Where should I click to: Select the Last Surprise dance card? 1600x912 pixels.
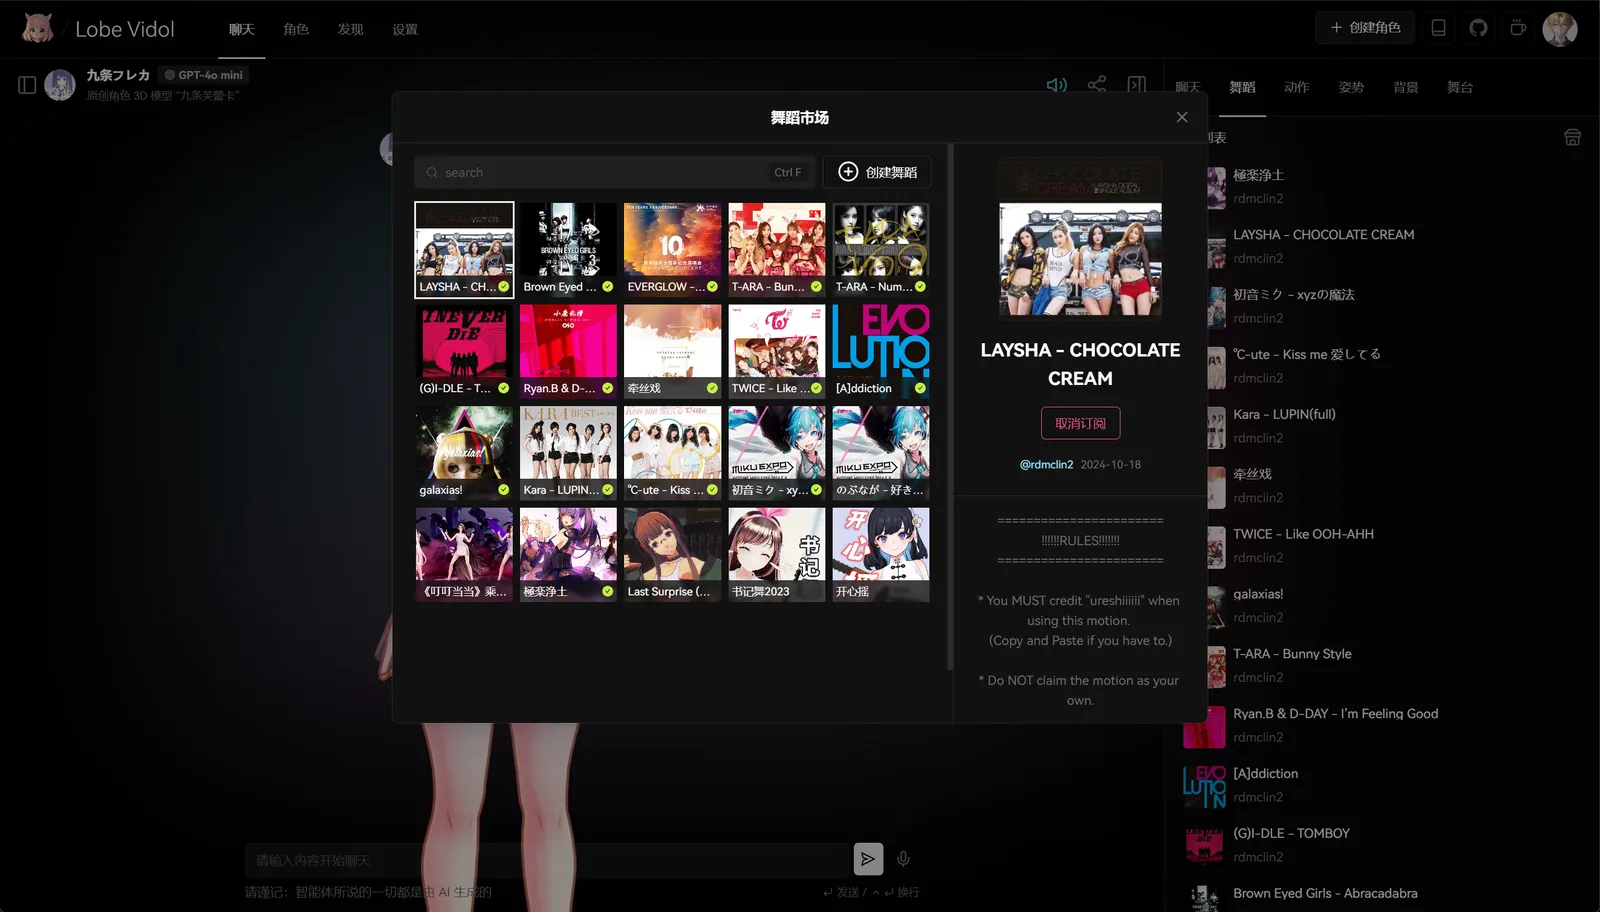(x=672, y=555)
